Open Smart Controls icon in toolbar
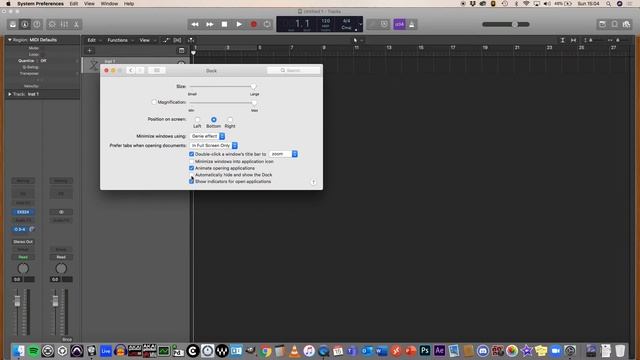This screenshot has height=360, width=640. (52, 24)
